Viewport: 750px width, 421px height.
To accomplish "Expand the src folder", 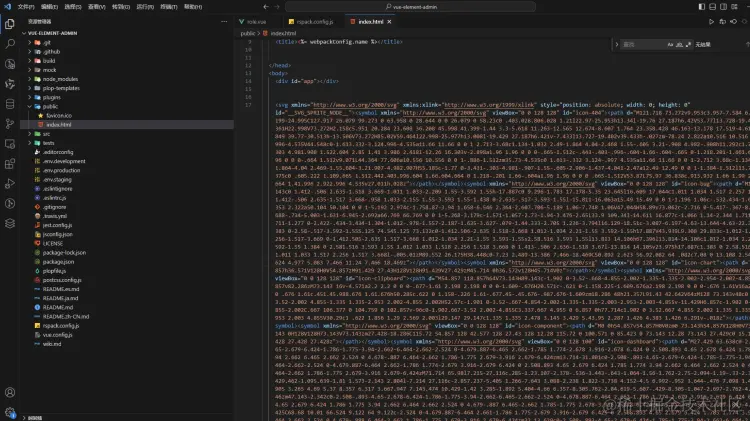I will tap(127, 134).
